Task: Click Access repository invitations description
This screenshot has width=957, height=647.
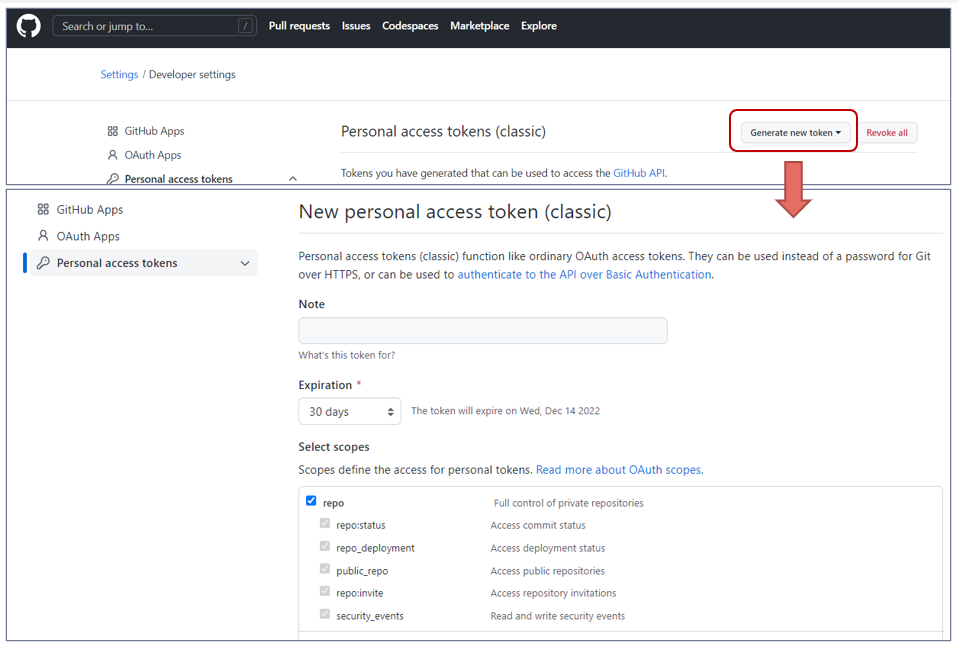Action: [554, 593]
